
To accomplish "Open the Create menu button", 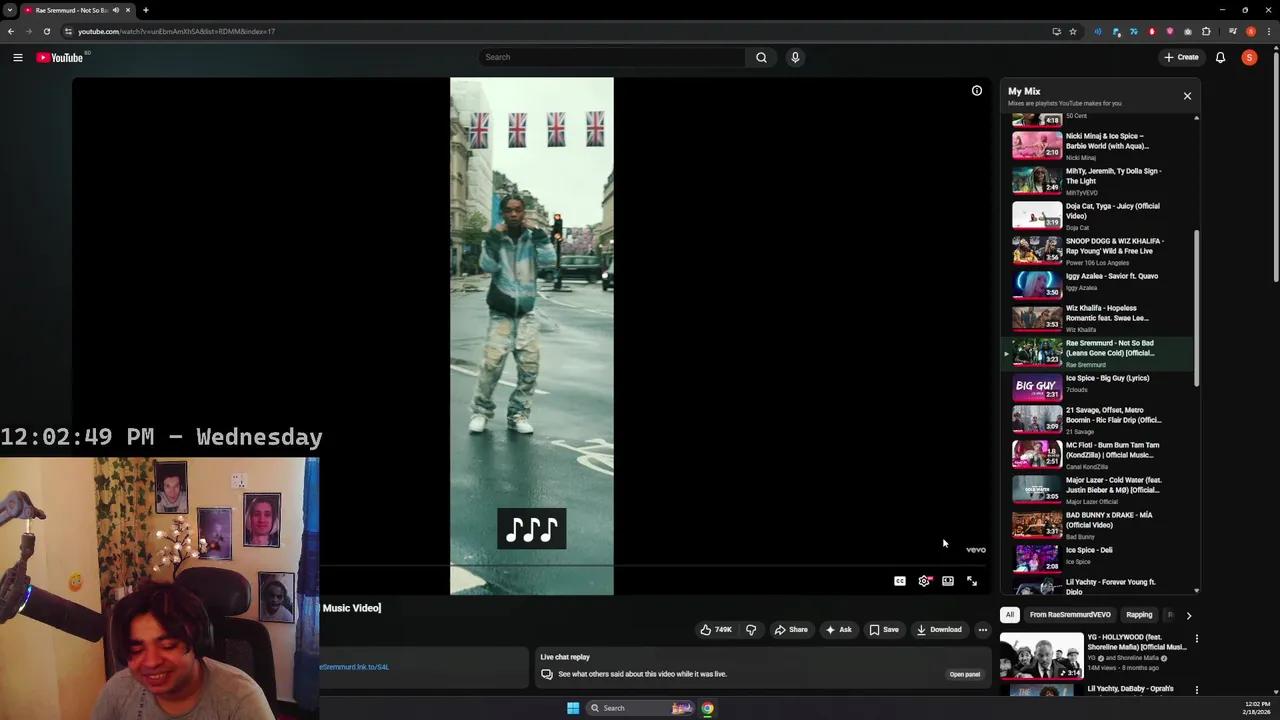I will [x=1181, y=57].
